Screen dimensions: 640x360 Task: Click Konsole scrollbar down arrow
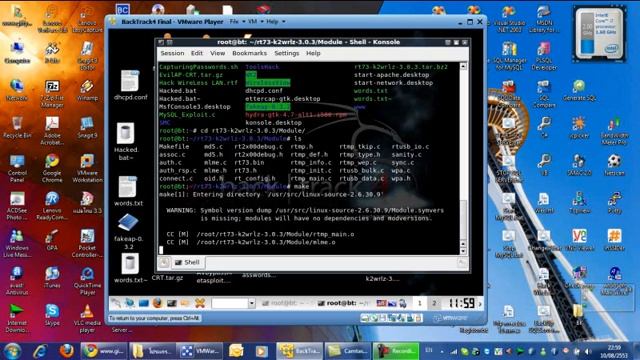pos(463,251)
